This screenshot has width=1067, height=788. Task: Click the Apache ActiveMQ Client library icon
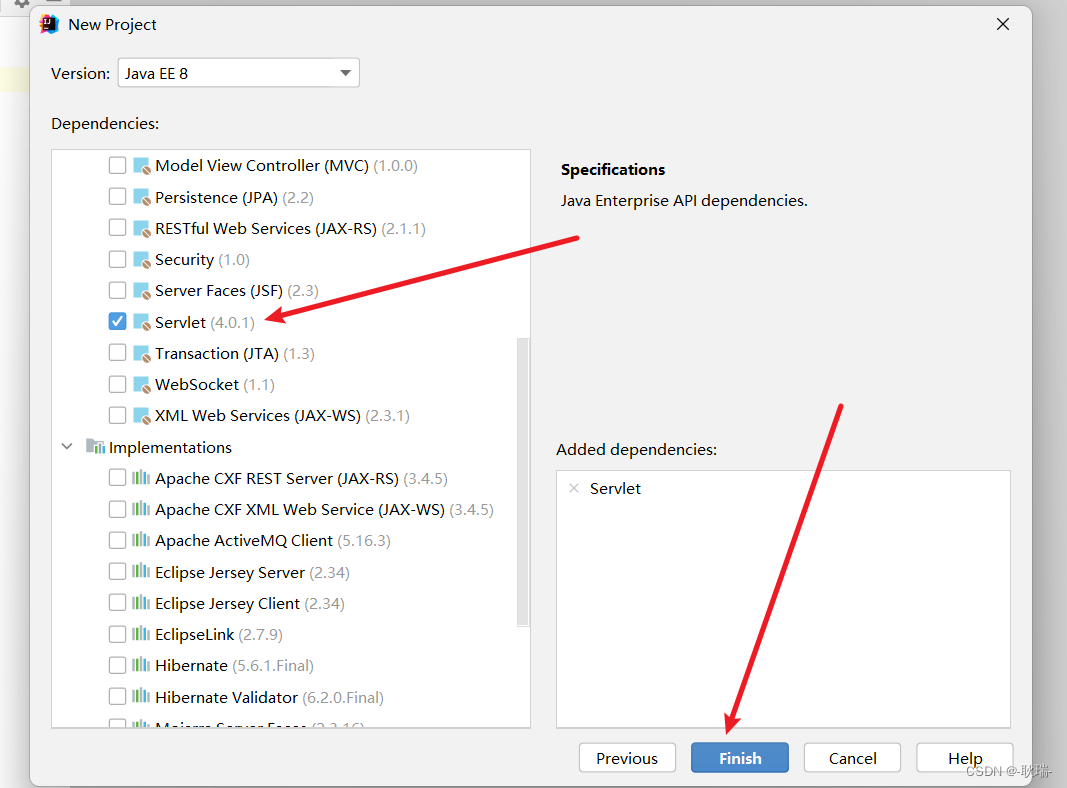point(141,540)
